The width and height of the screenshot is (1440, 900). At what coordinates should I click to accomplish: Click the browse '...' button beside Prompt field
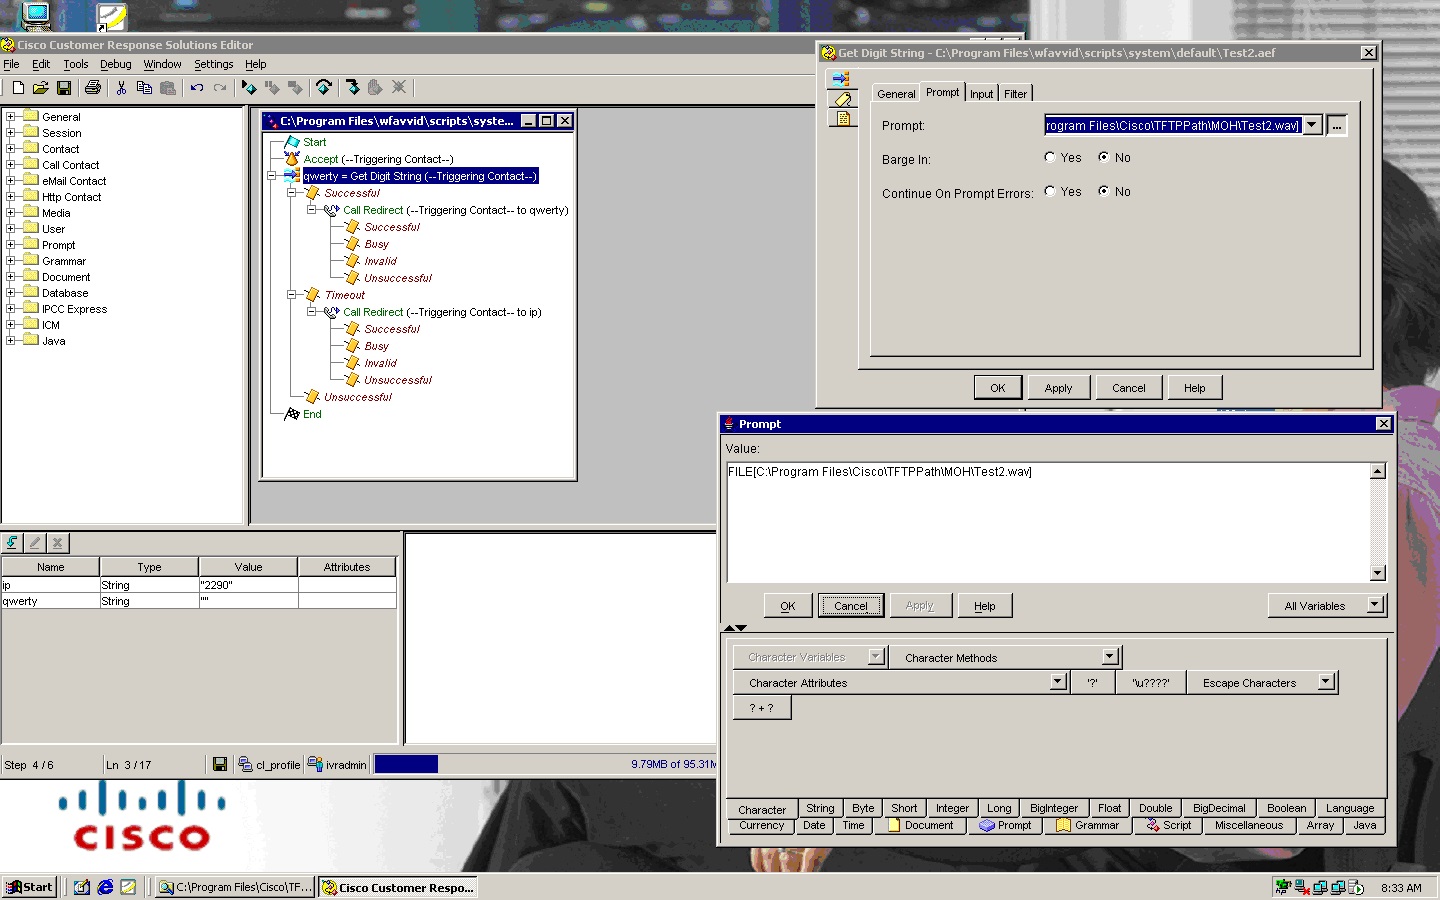(1337, 125)
